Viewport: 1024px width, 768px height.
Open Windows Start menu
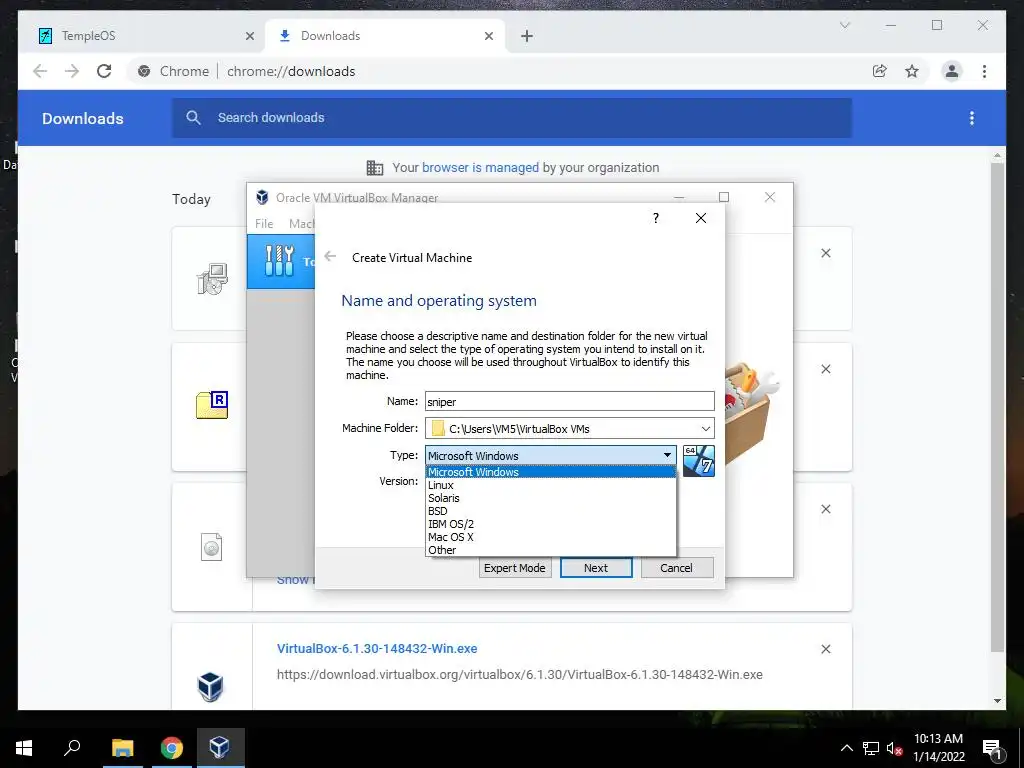24,748
